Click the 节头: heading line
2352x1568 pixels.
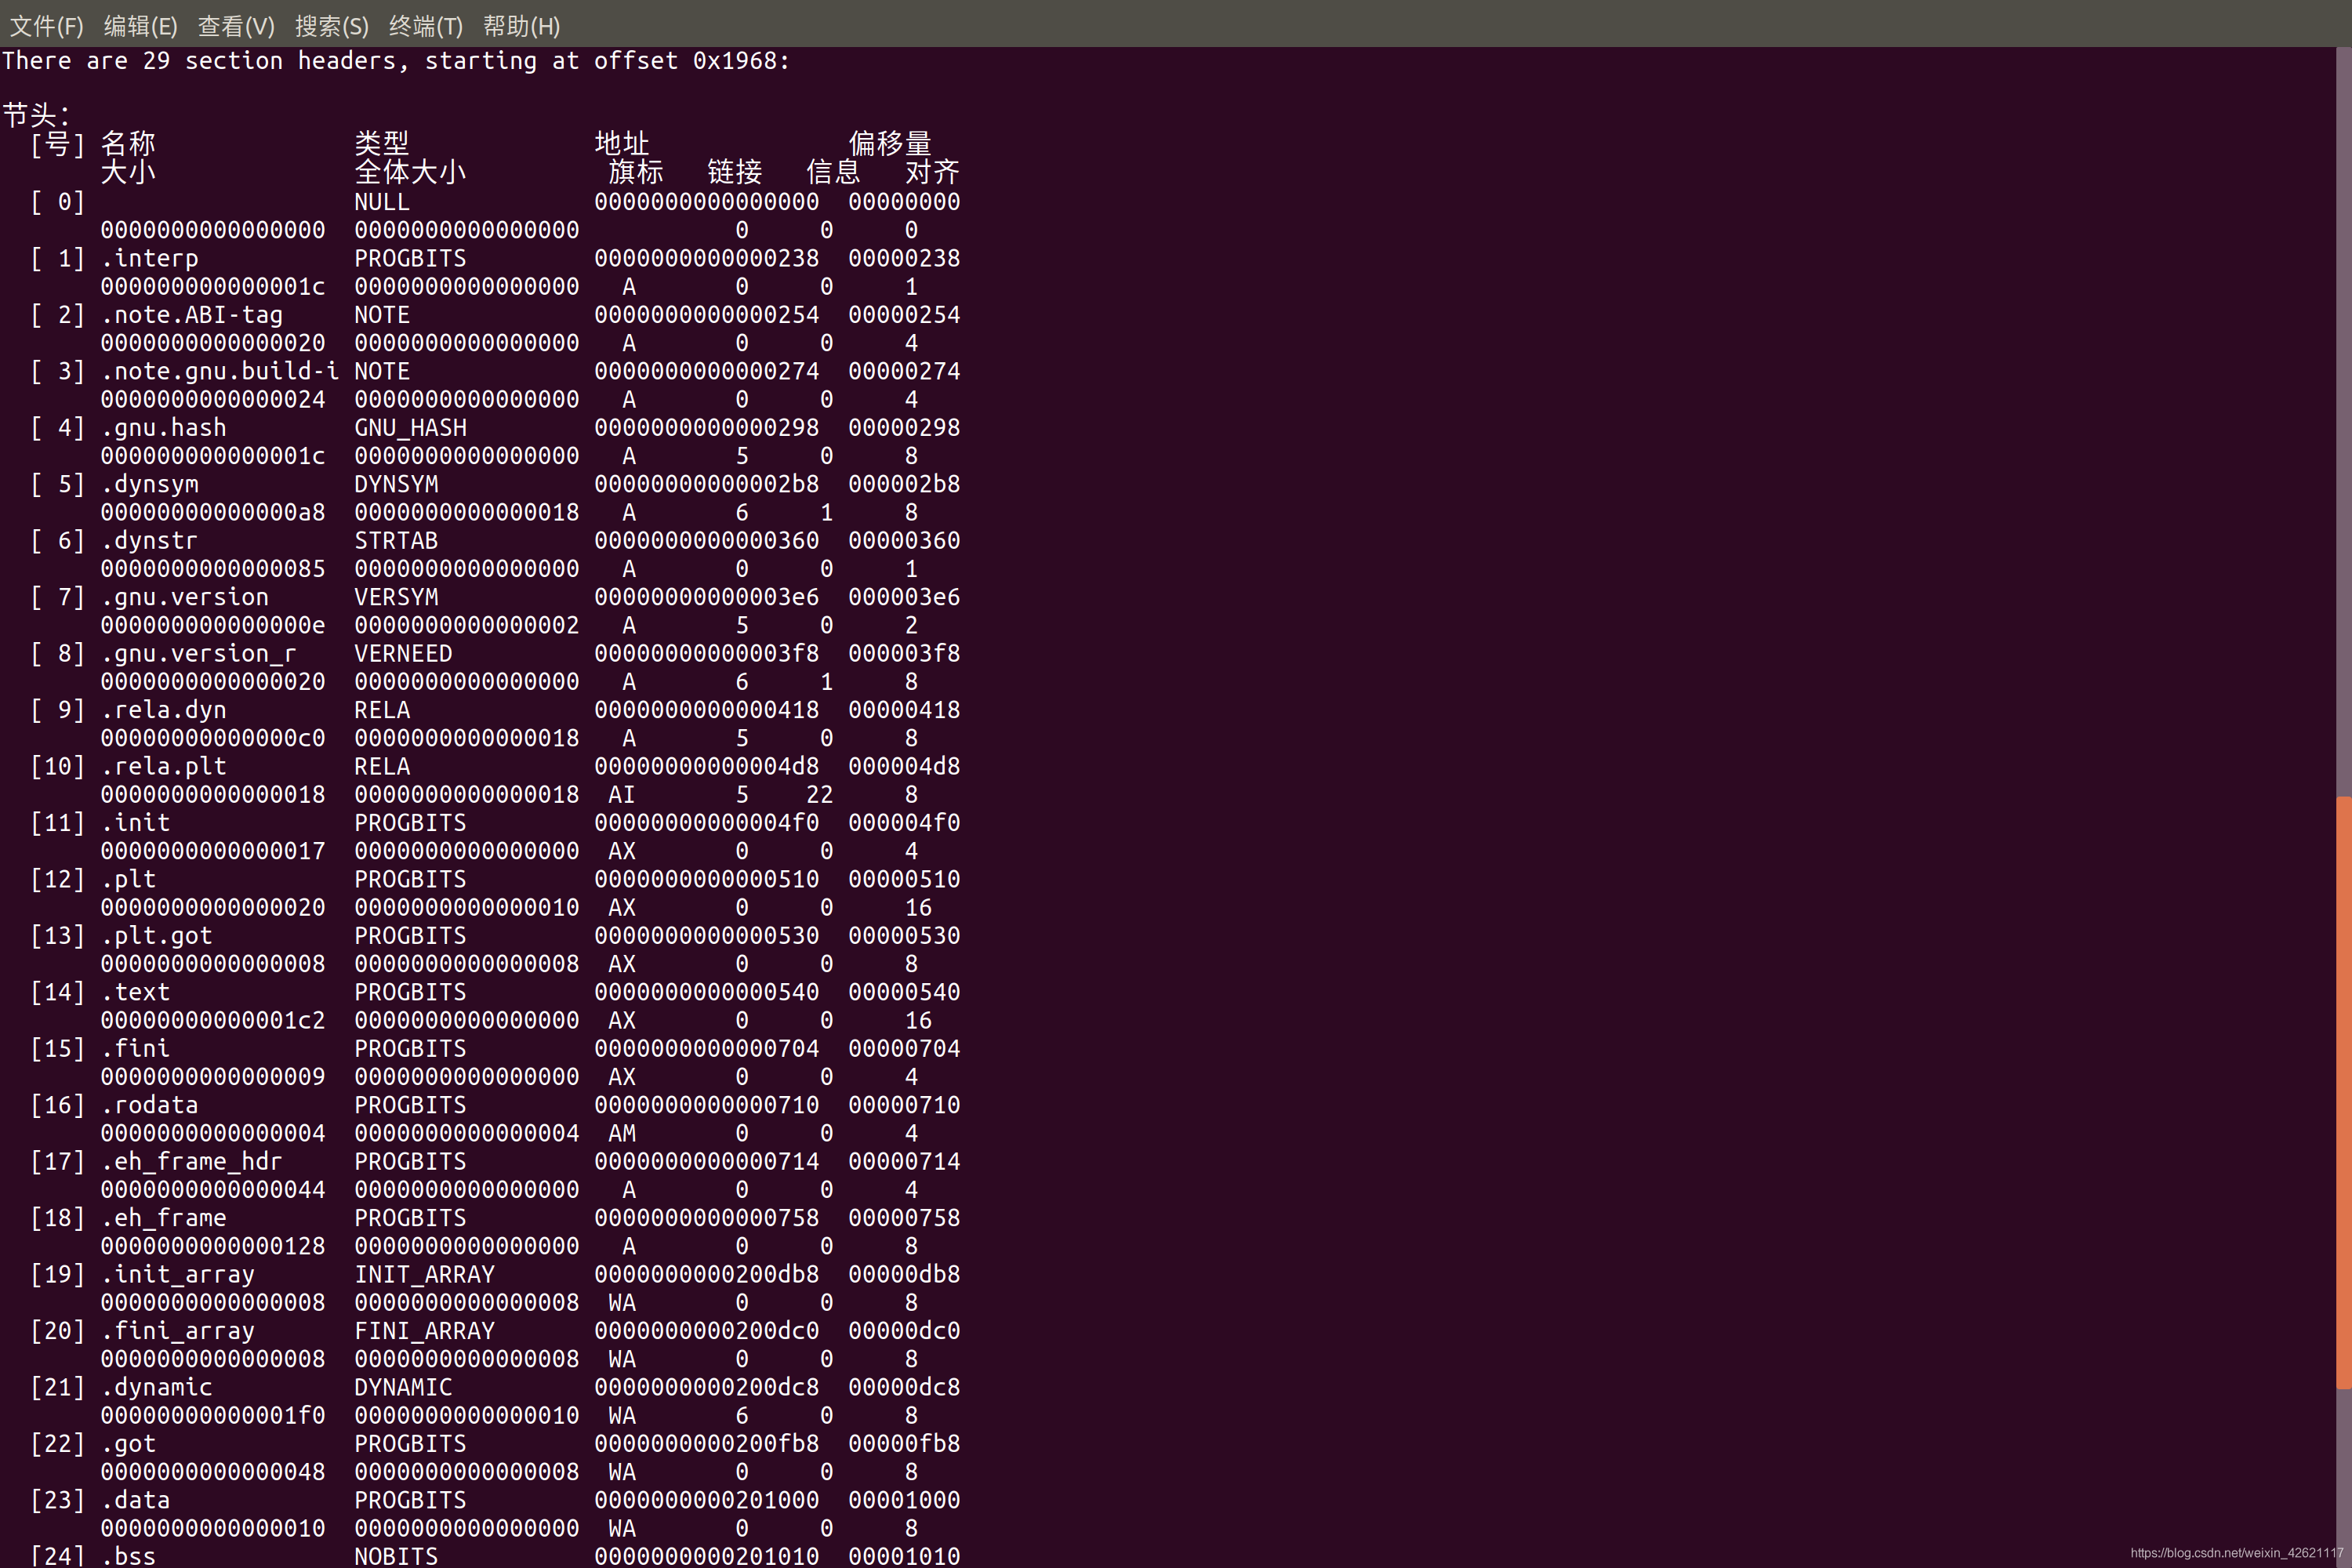36,115
